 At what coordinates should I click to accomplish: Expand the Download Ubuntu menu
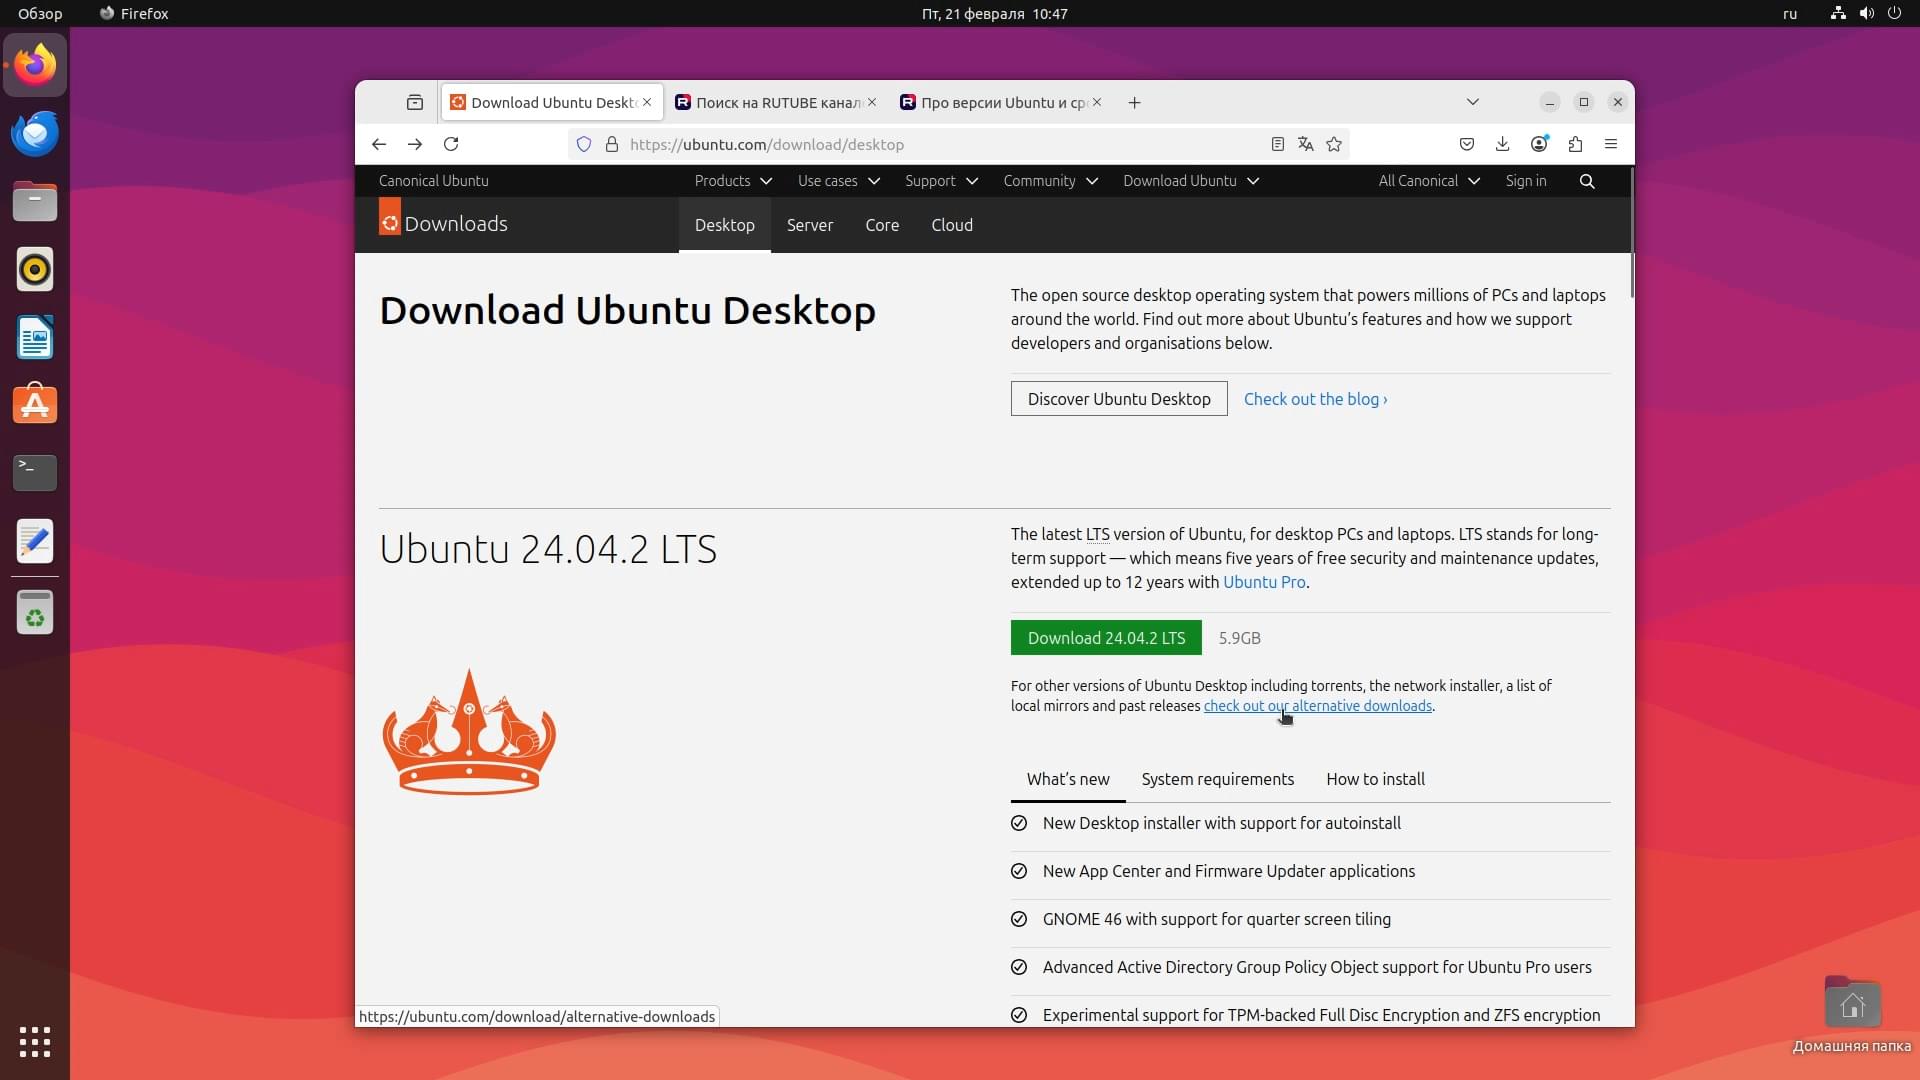pos(1190,181)
